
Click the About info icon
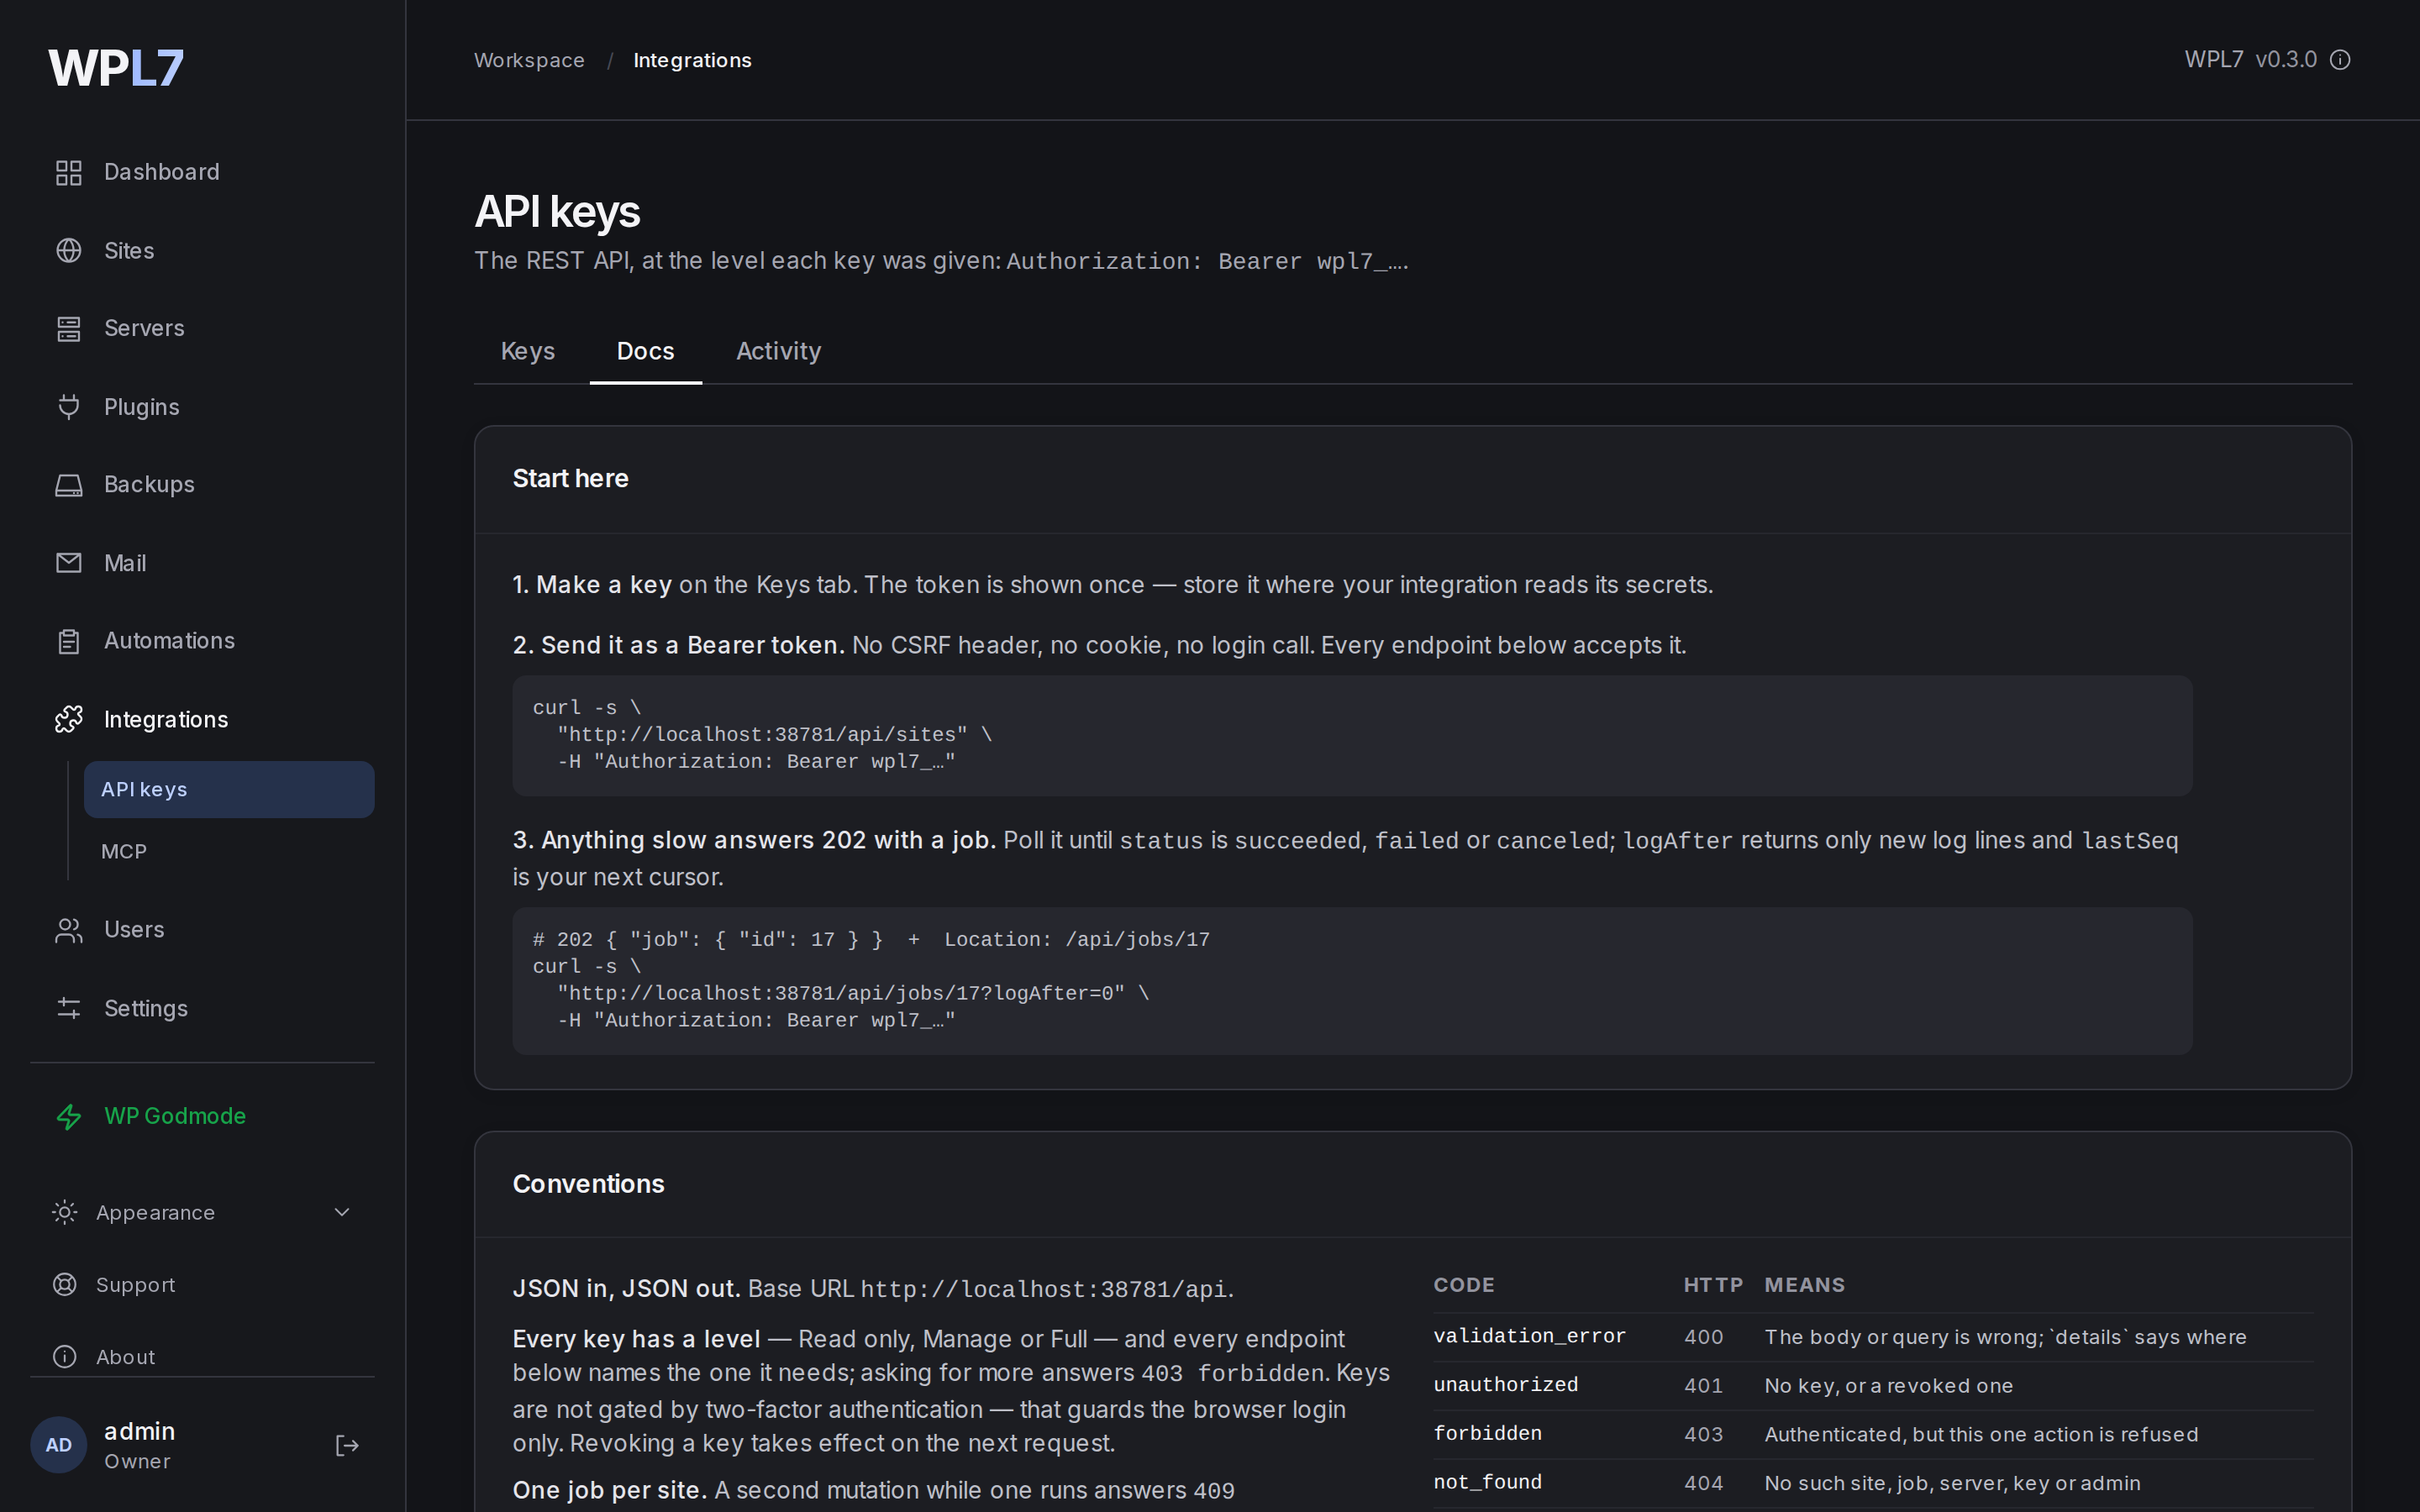tap(64, 1356)
